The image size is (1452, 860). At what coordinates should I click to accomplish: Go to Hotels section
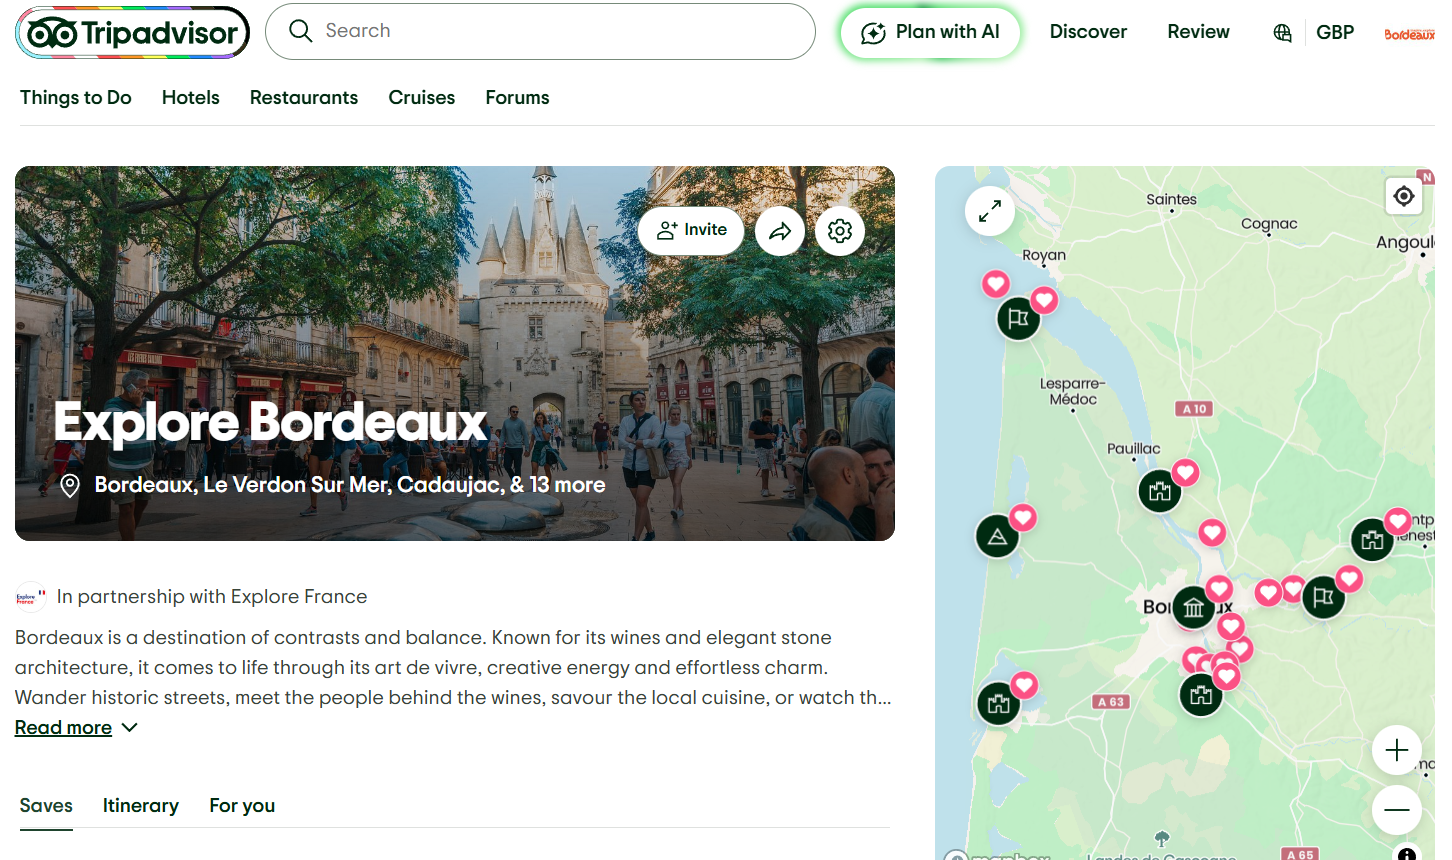click(x=191, y=97)
